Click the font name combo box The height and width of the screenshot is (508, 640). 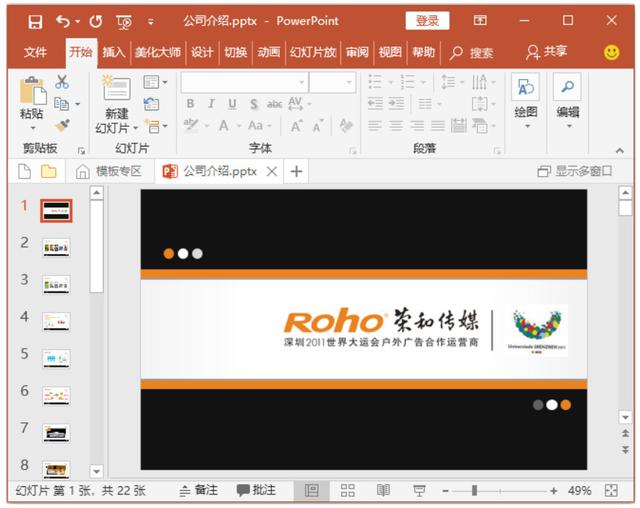[244, 82]
